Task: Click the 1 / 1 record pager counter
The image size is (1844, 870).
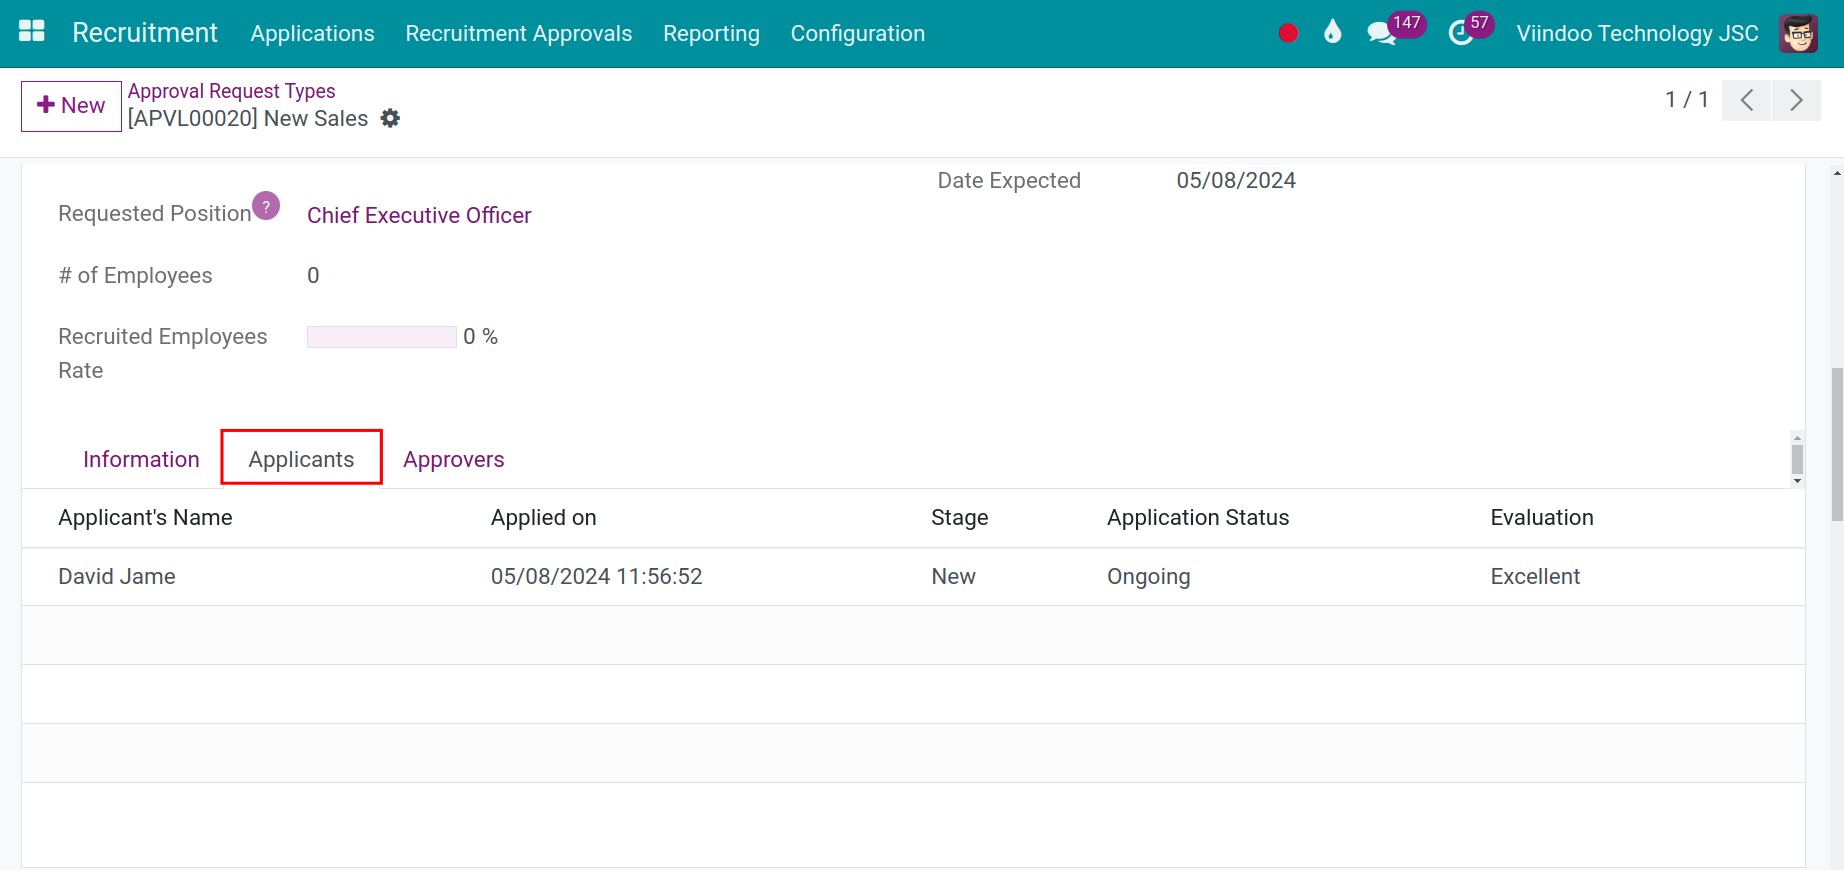Action: click(1686, 100)
